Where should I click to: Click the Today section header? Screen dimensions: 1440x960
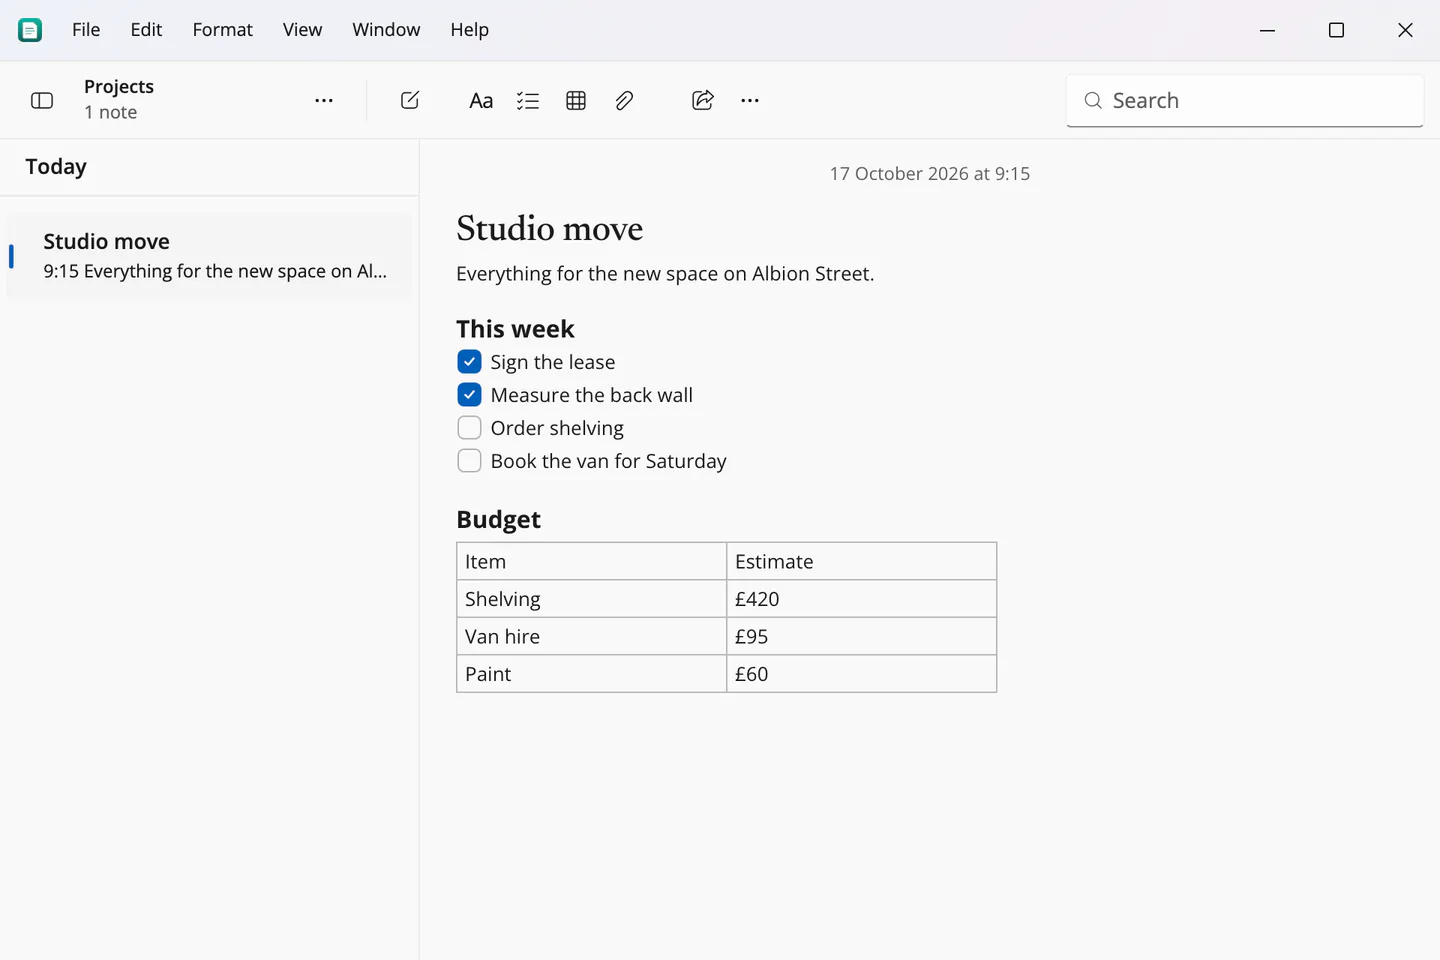(x=56, y=167)
